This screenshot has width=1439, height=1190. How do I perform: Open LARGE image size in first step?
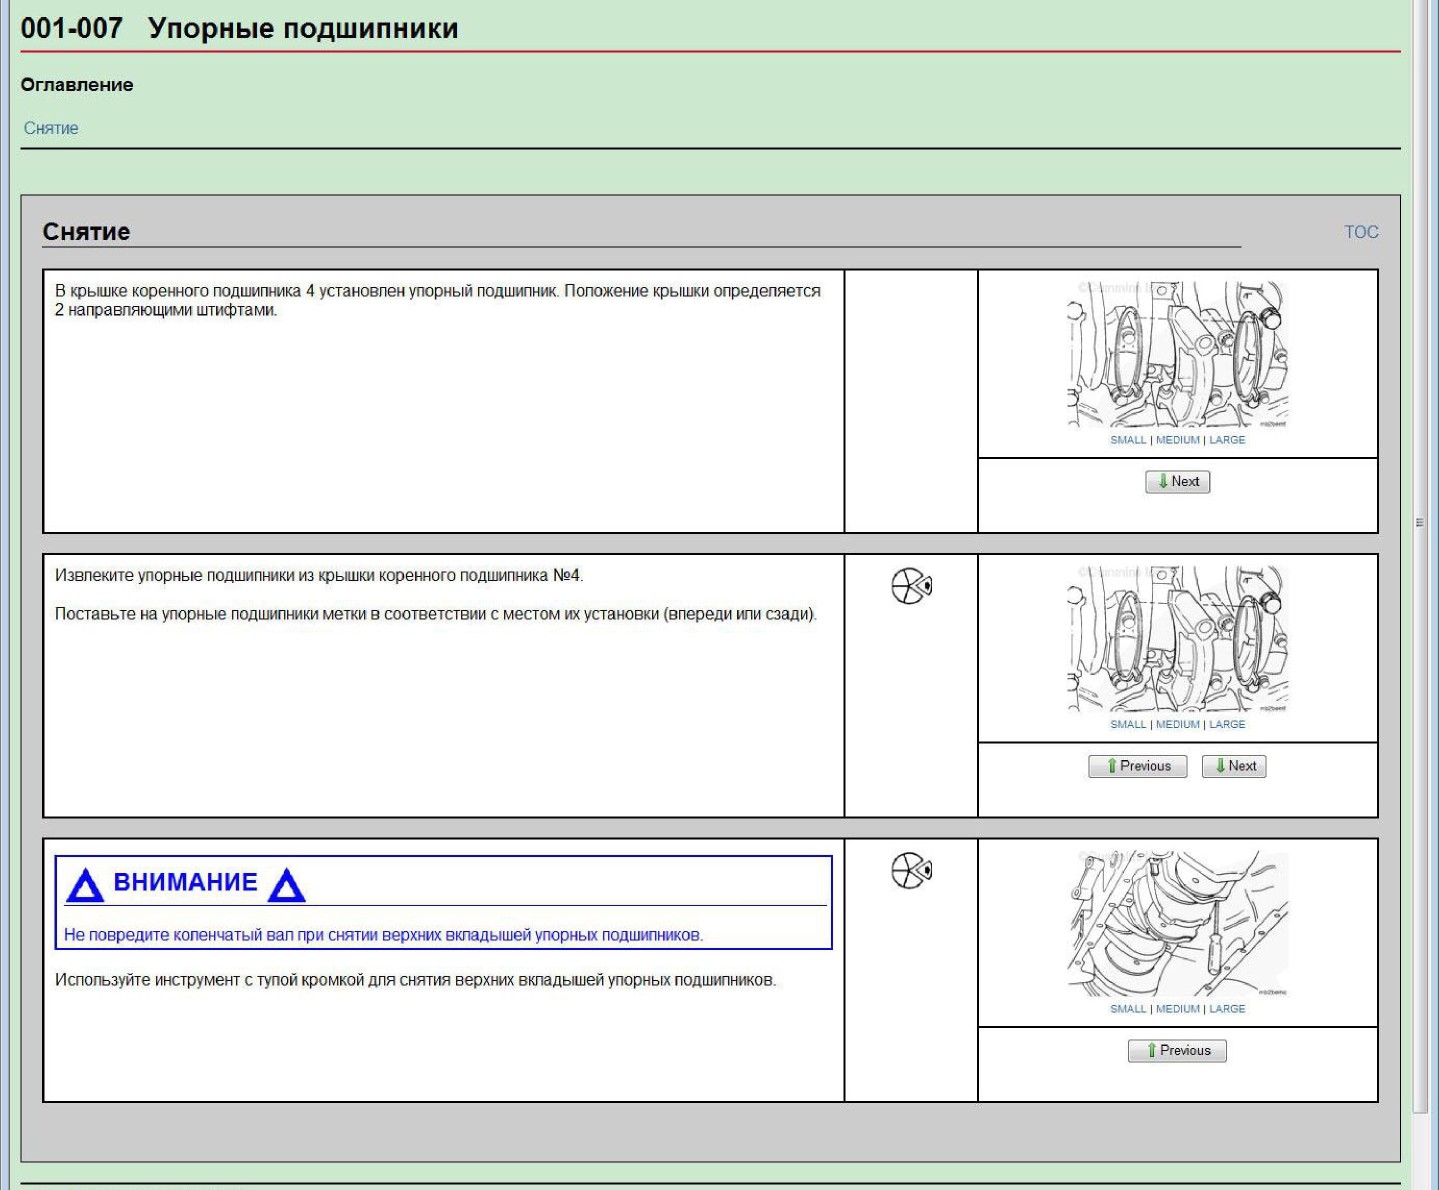pos(1227,440)
